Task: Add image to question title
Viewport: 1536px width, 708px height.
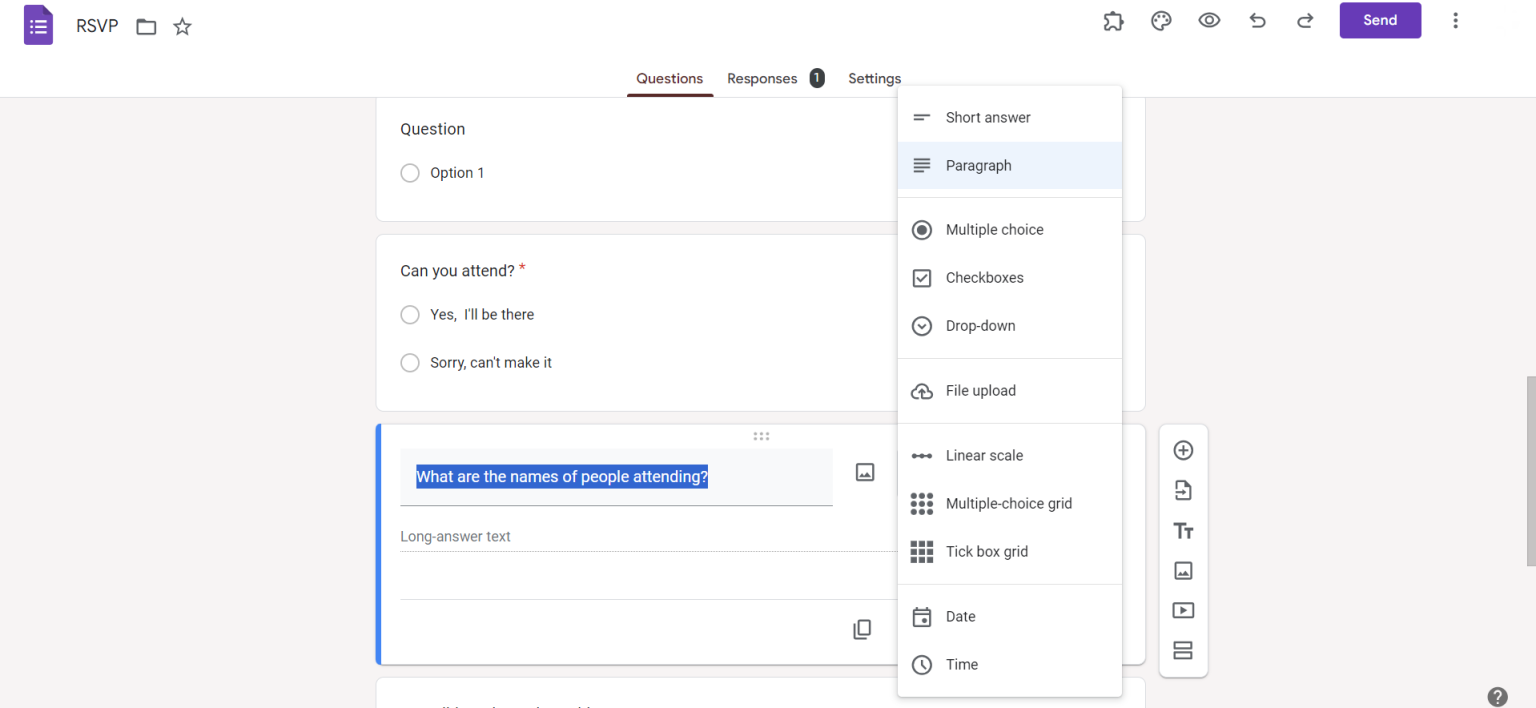Action: [865, 472]
